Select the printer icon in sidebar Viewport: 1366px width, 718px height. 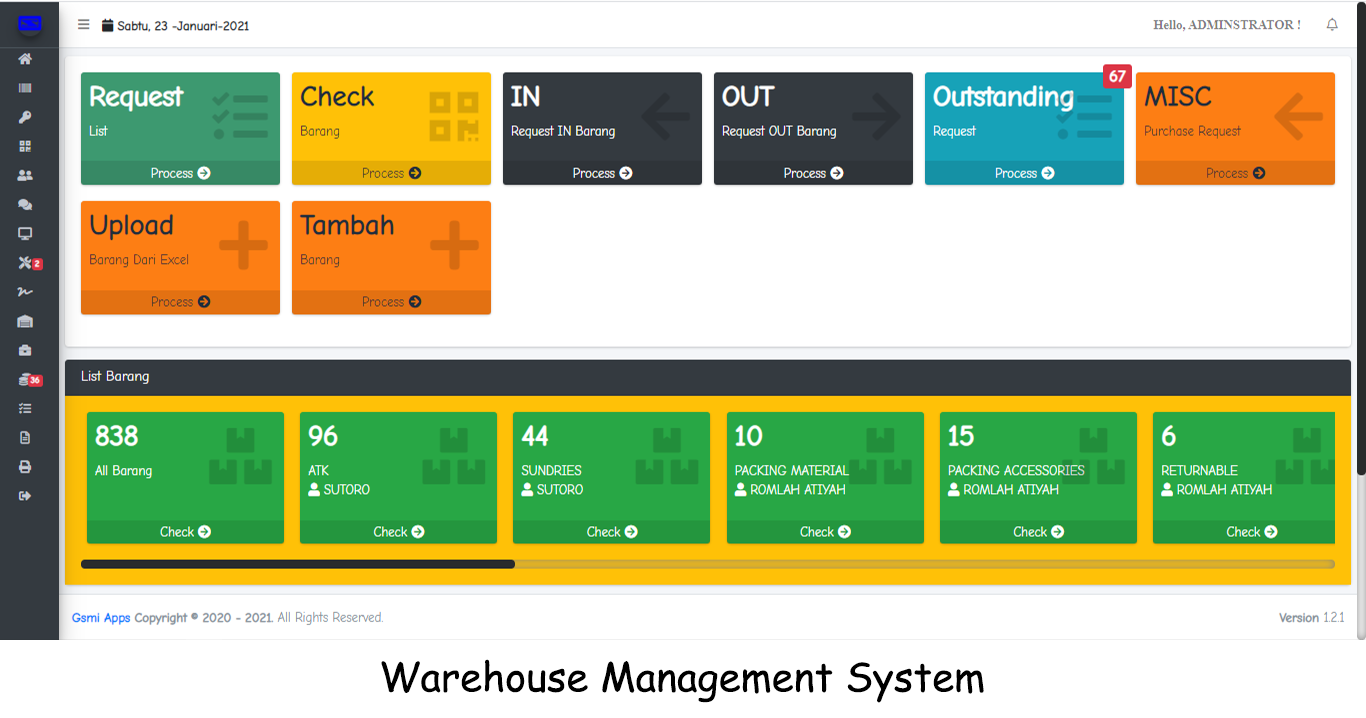click(25, 467)
